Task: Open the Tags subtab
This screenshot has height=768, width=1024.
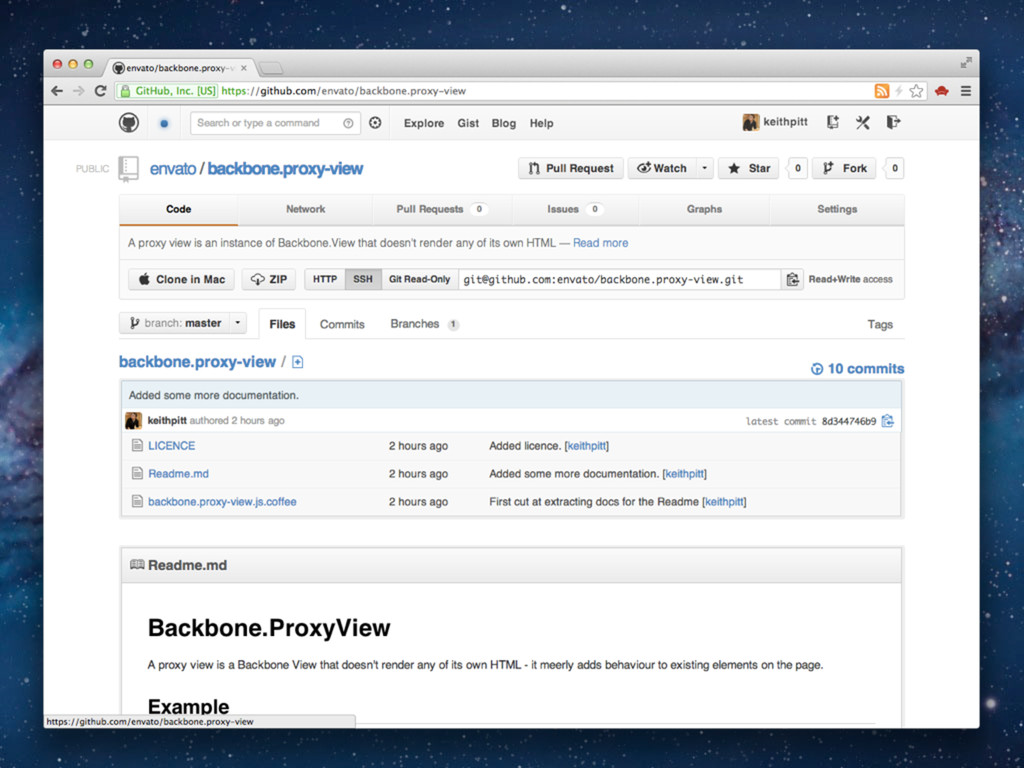Action: pyautogui.click(x=880, y=325)
